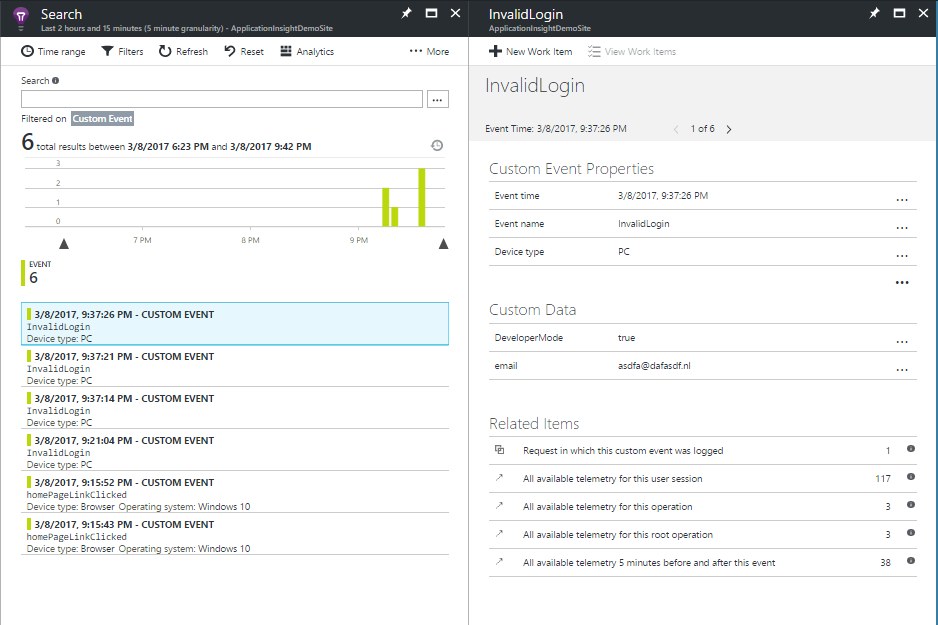Open ellipsis menu for email row
This screenshot has width=938, height=625.
tap(902, 370)
